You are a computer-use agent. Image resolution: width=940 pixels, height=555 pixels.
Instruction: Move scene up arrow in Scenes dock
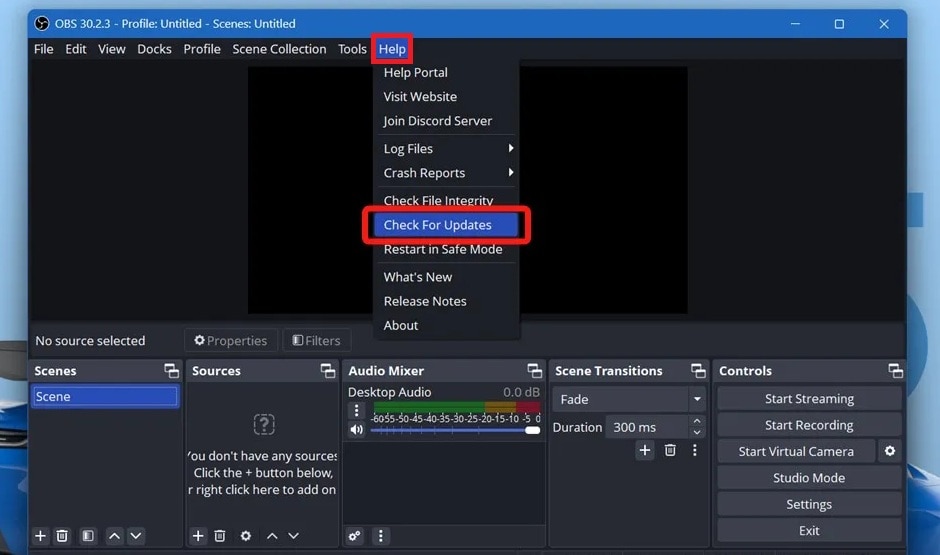tap(115, 535)
